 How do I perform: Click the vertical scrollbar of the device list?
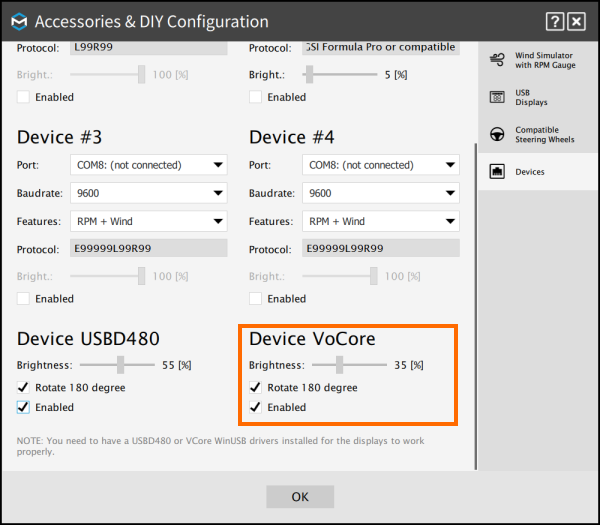coord(476,306)
